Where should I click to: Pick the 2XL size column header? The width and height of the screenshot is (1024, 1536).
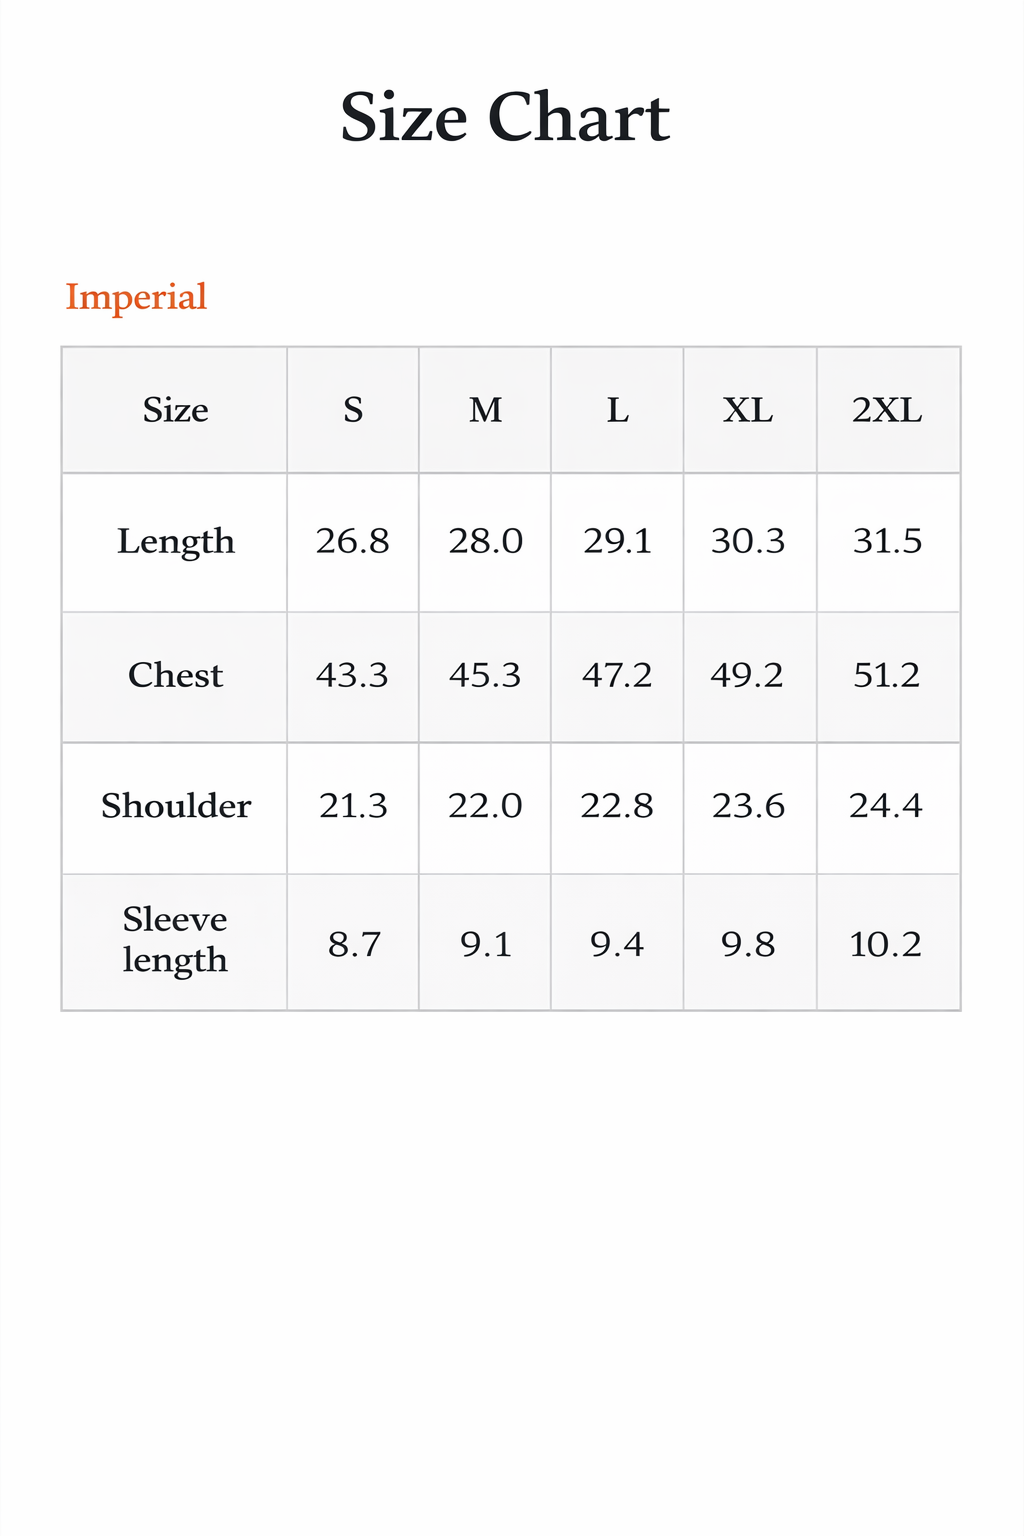coord(887,410)
